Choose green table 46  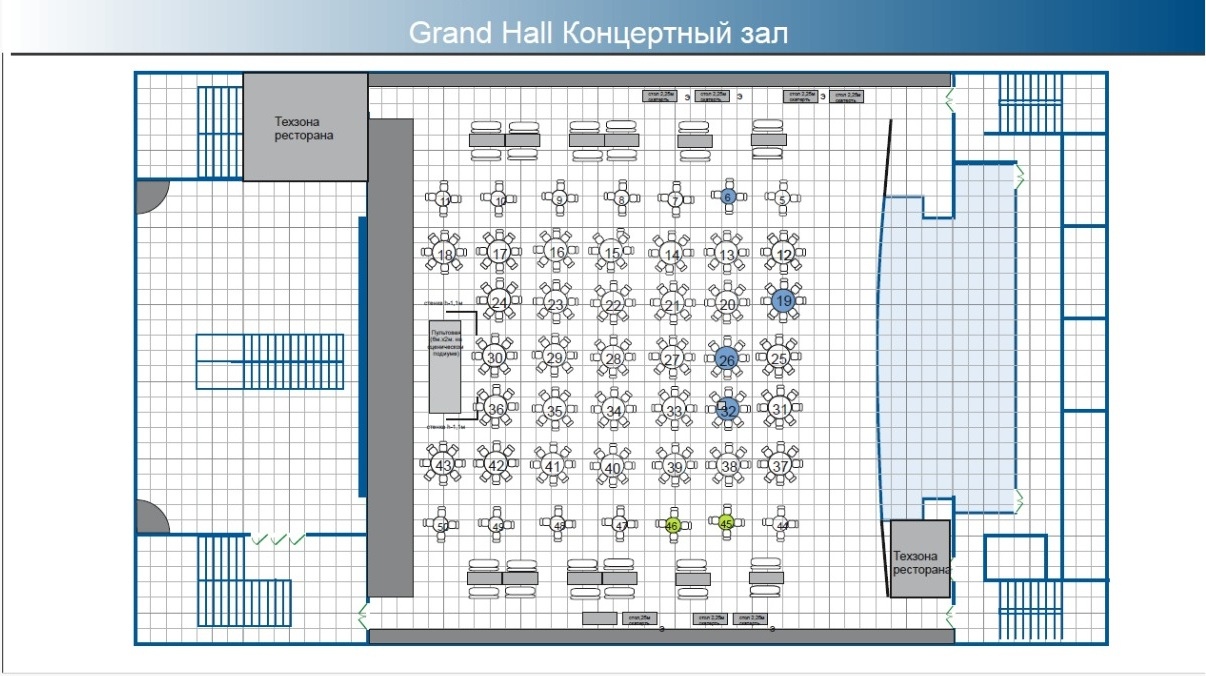[672, 525]
